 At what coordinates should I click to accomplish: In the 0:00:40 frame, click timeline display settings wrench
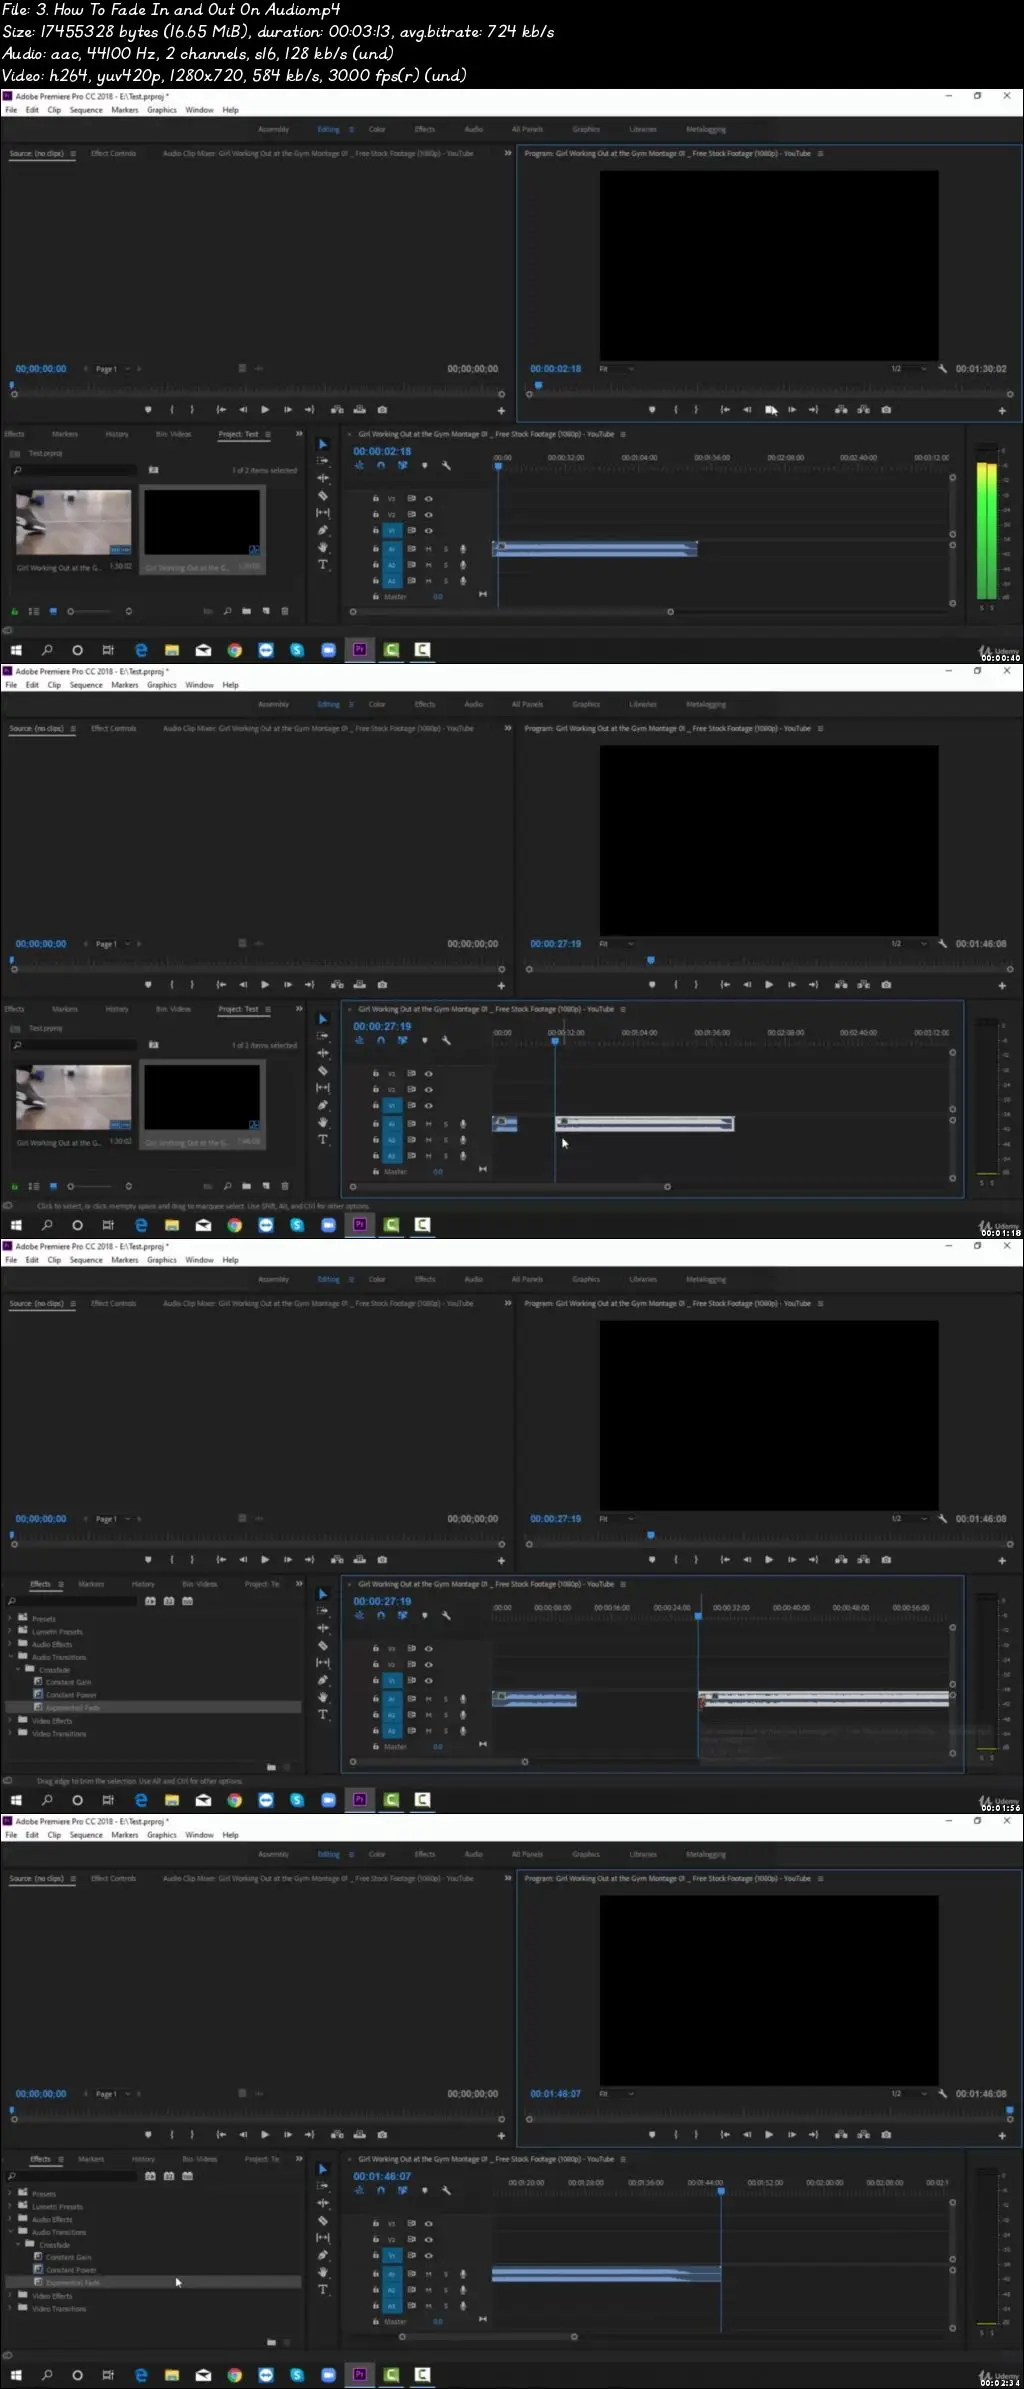coord(446,465)
